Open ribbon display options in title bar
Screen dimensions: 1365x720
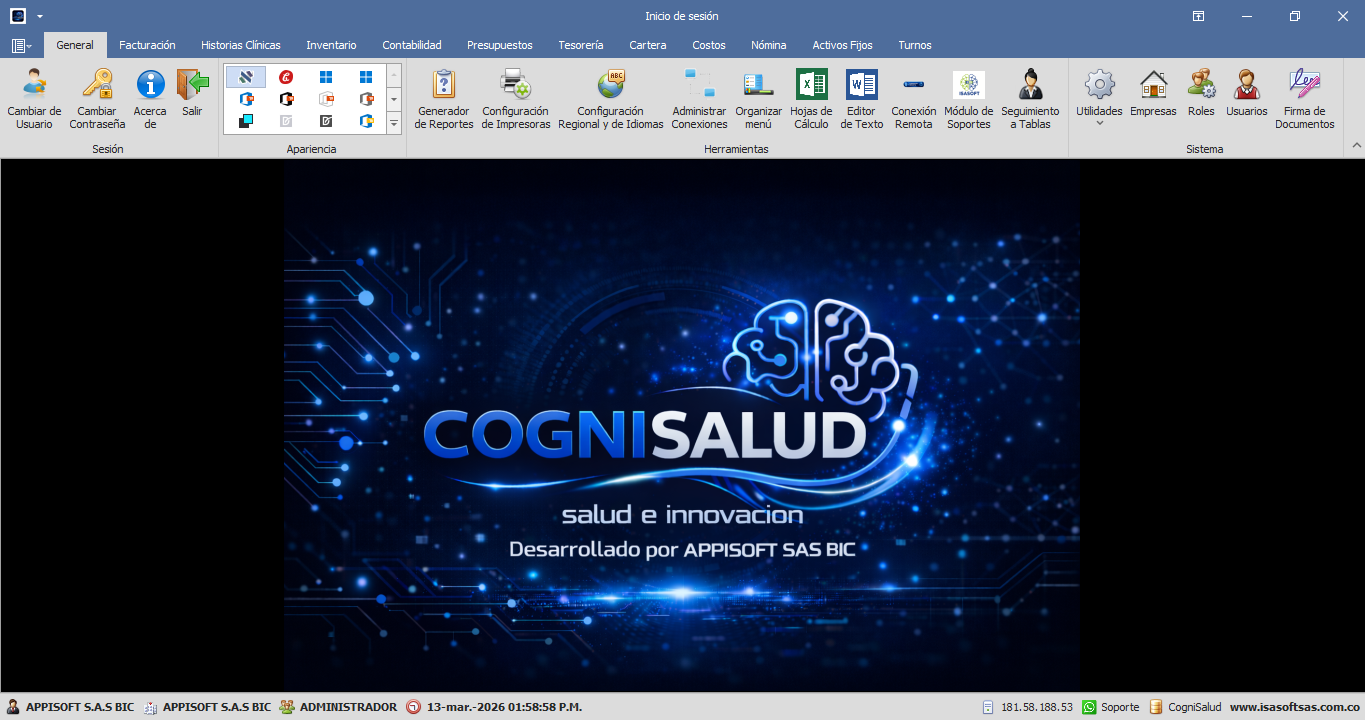coord(1198,16)
